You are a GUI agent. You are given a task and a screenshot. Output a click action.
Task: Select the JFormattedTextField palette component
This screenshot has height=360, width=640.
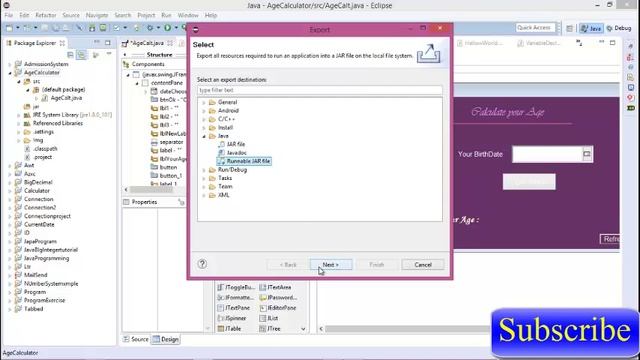[236, 298]
